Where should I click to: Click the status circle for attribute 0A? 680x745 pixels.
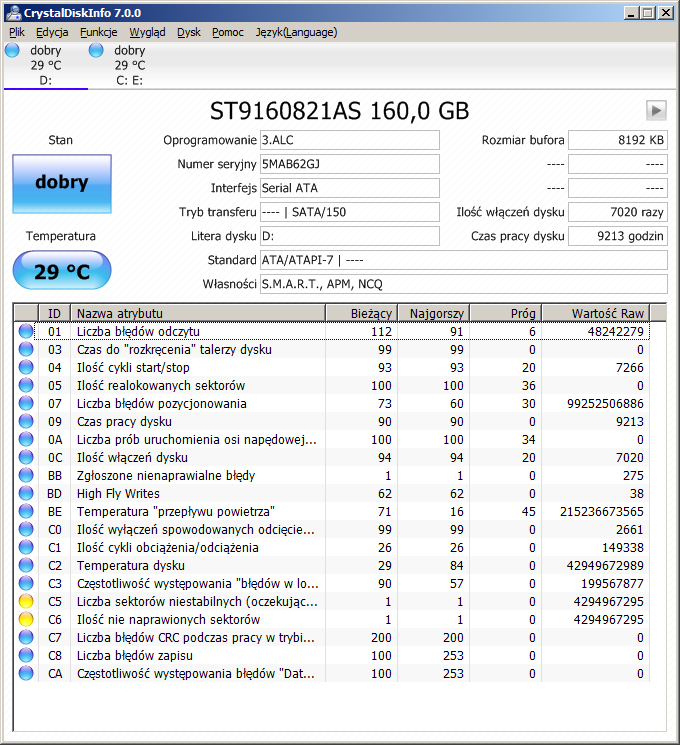(26, 439)
